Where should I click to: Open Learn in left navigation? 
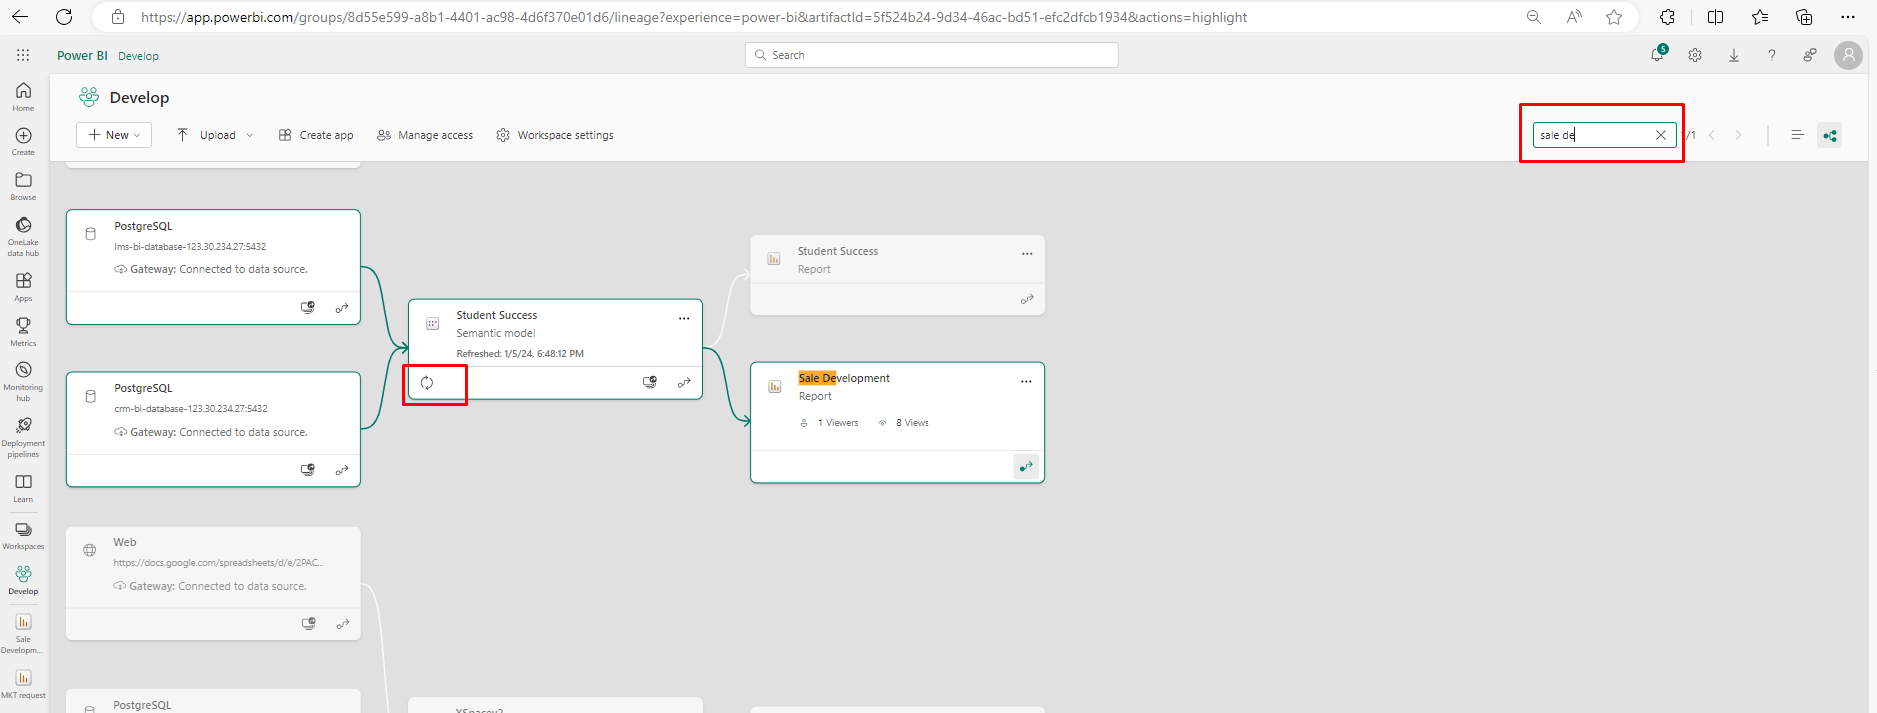(23, 488)
